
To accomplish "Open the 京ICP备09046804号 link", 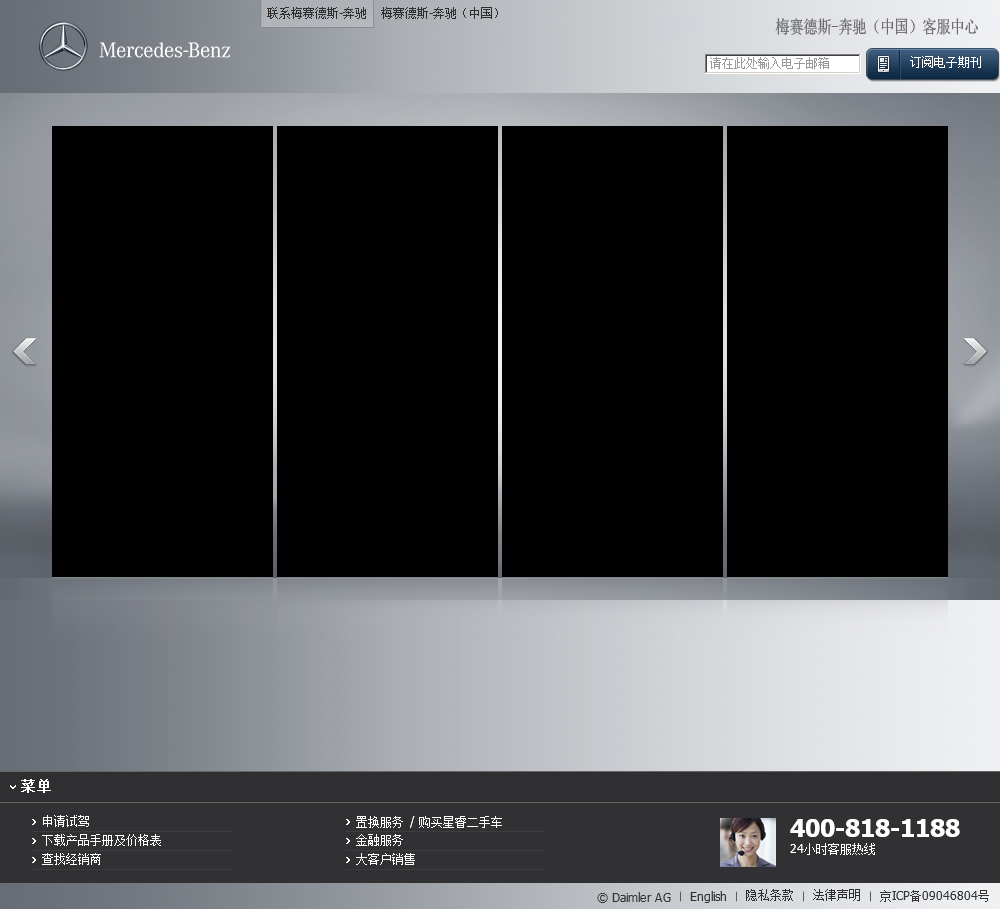I will pyautogui.click(x=934, y=896).
